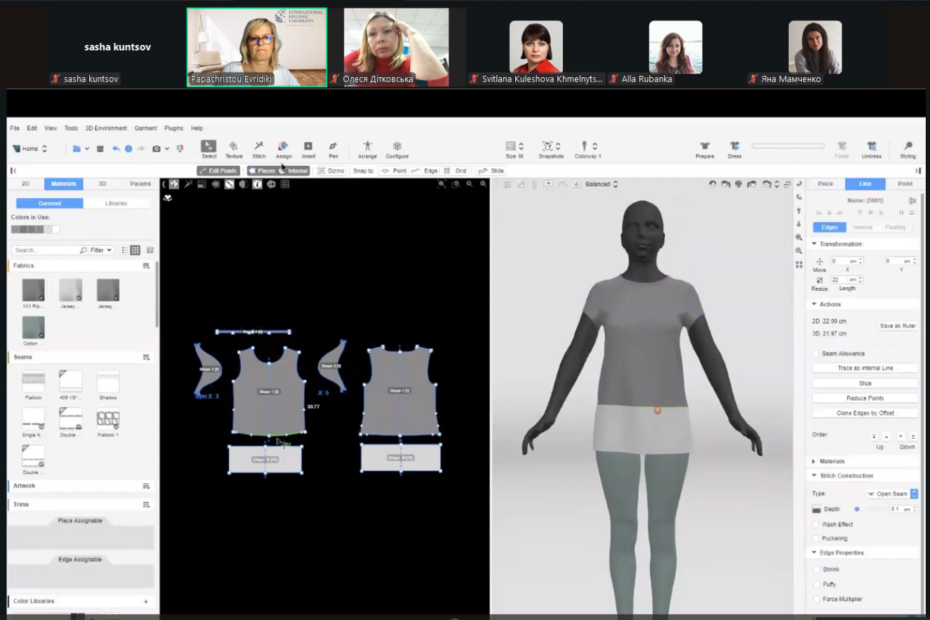Open the Configure tool
Viewport: 930px width, 620px height.
397,148
